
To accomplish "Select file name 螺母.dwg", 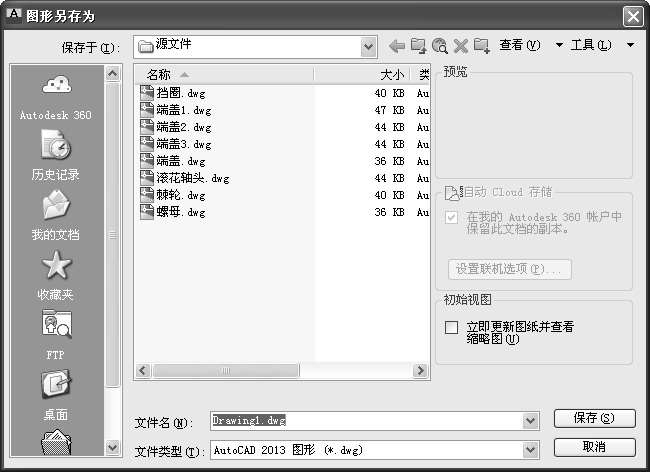I will click(x=181, y=212).
